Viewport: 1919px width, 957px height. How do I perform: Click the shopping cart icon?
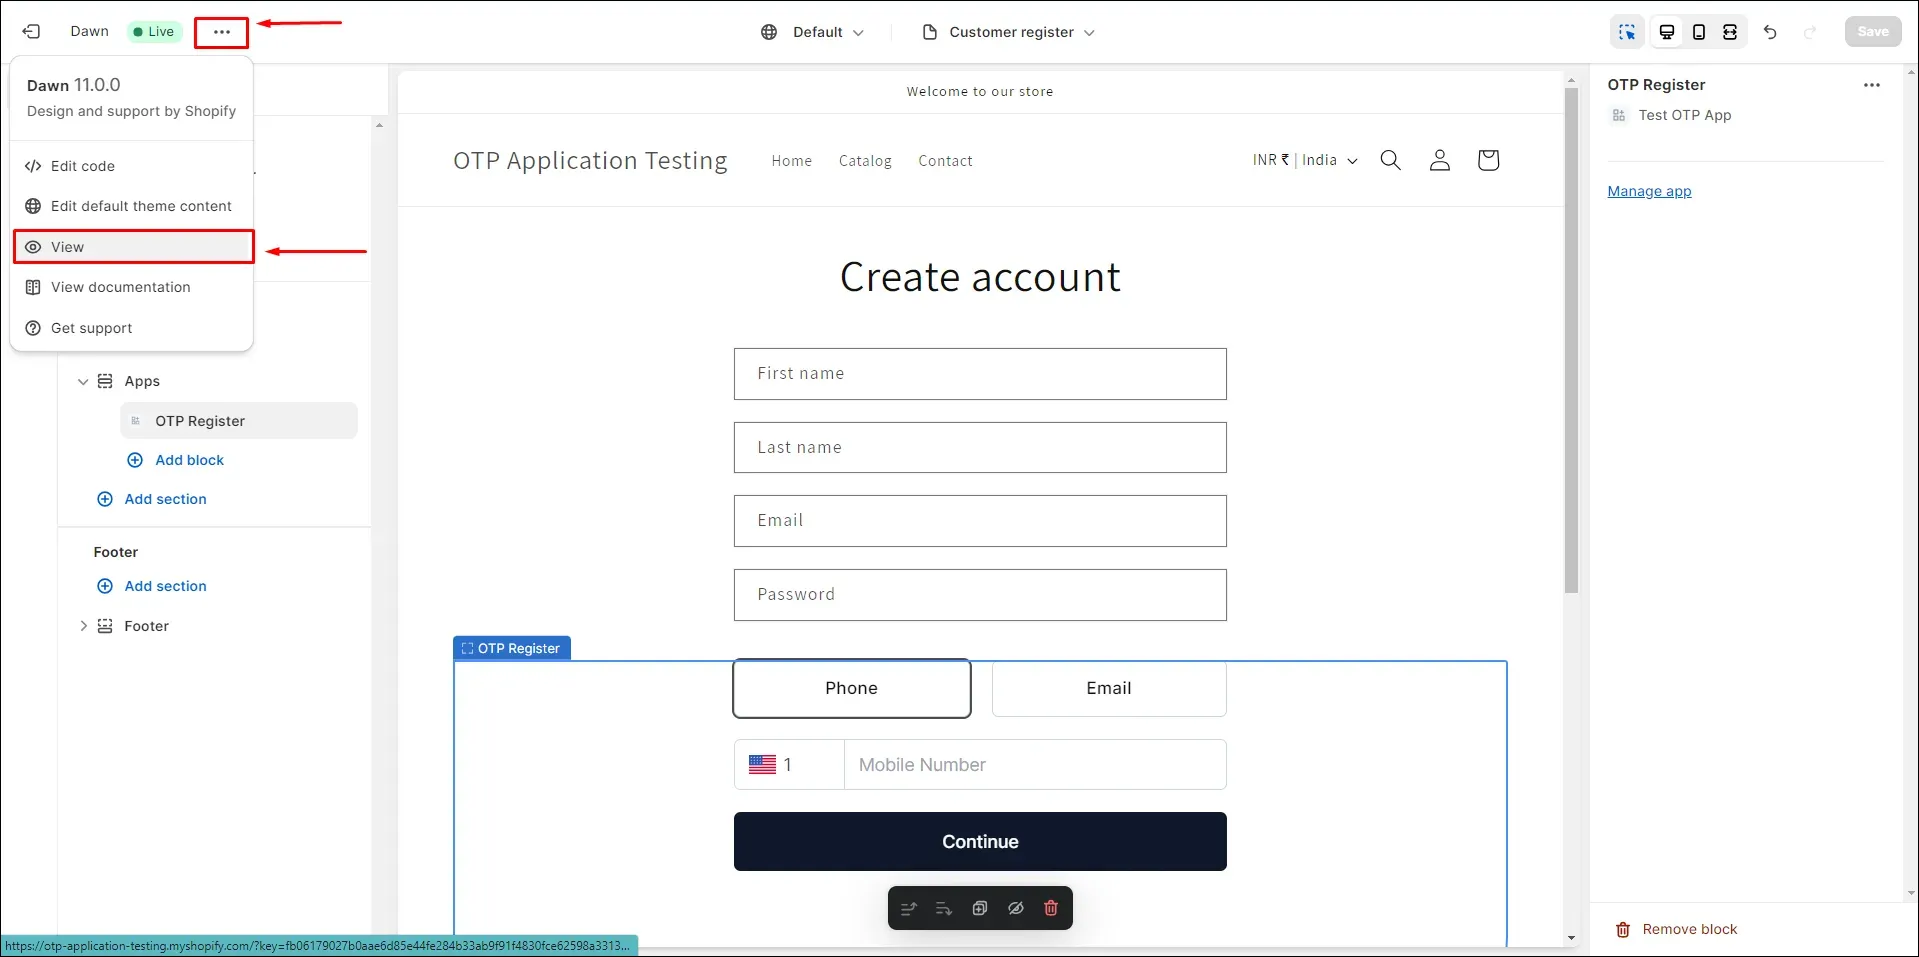[x=1488, y=160]
